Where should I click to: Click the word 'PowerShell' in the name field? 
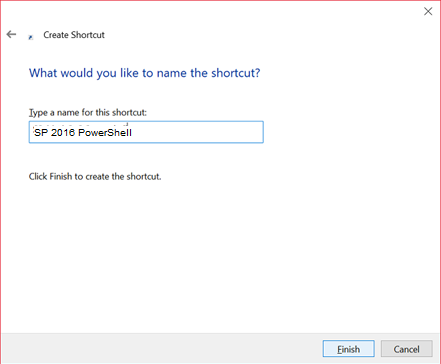105,133
